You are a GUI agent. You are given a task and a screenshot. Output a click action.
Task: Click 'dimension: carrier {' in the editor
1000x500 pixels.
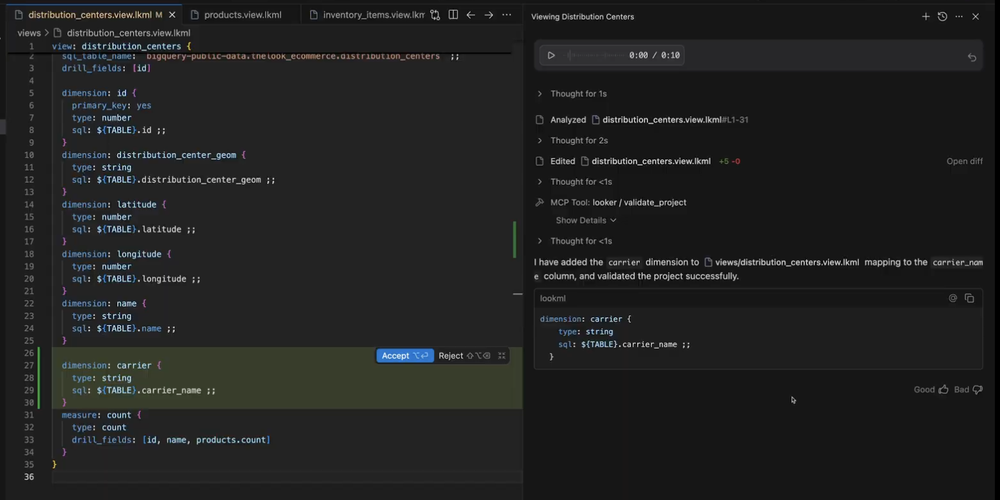[112, 365]
